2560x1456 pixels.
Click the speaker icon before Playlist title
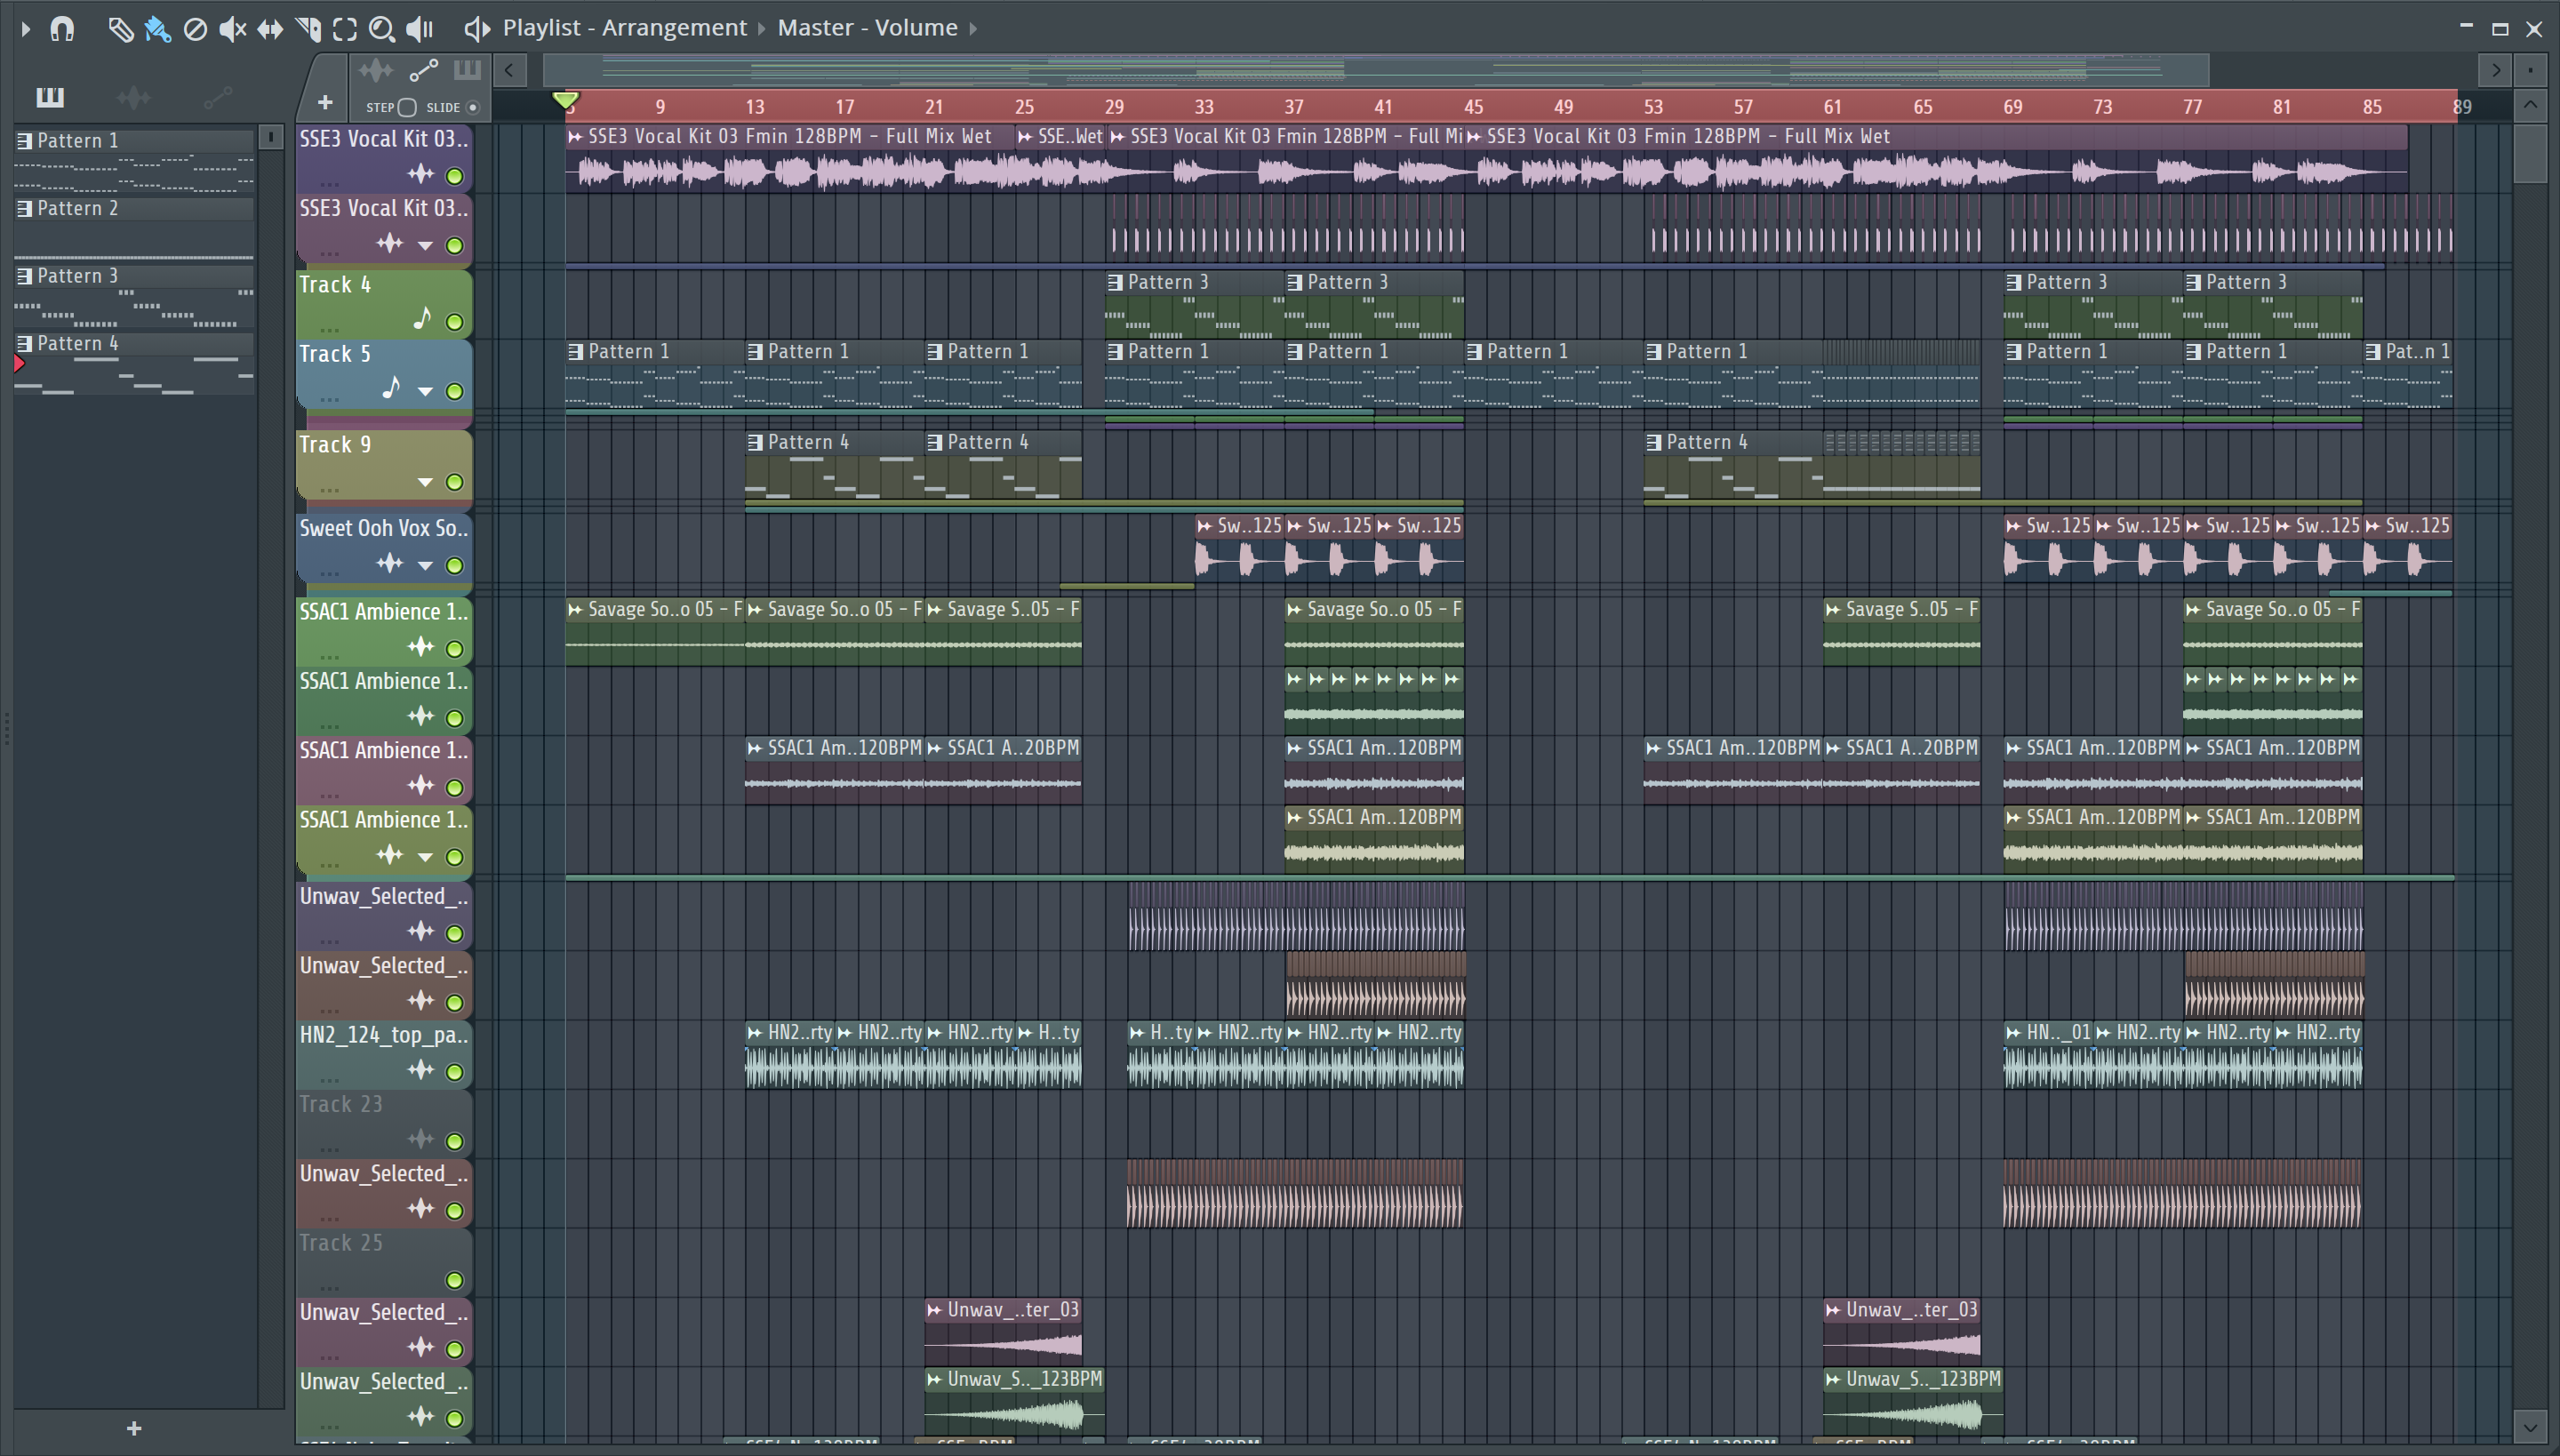click(x=477, y=29)
